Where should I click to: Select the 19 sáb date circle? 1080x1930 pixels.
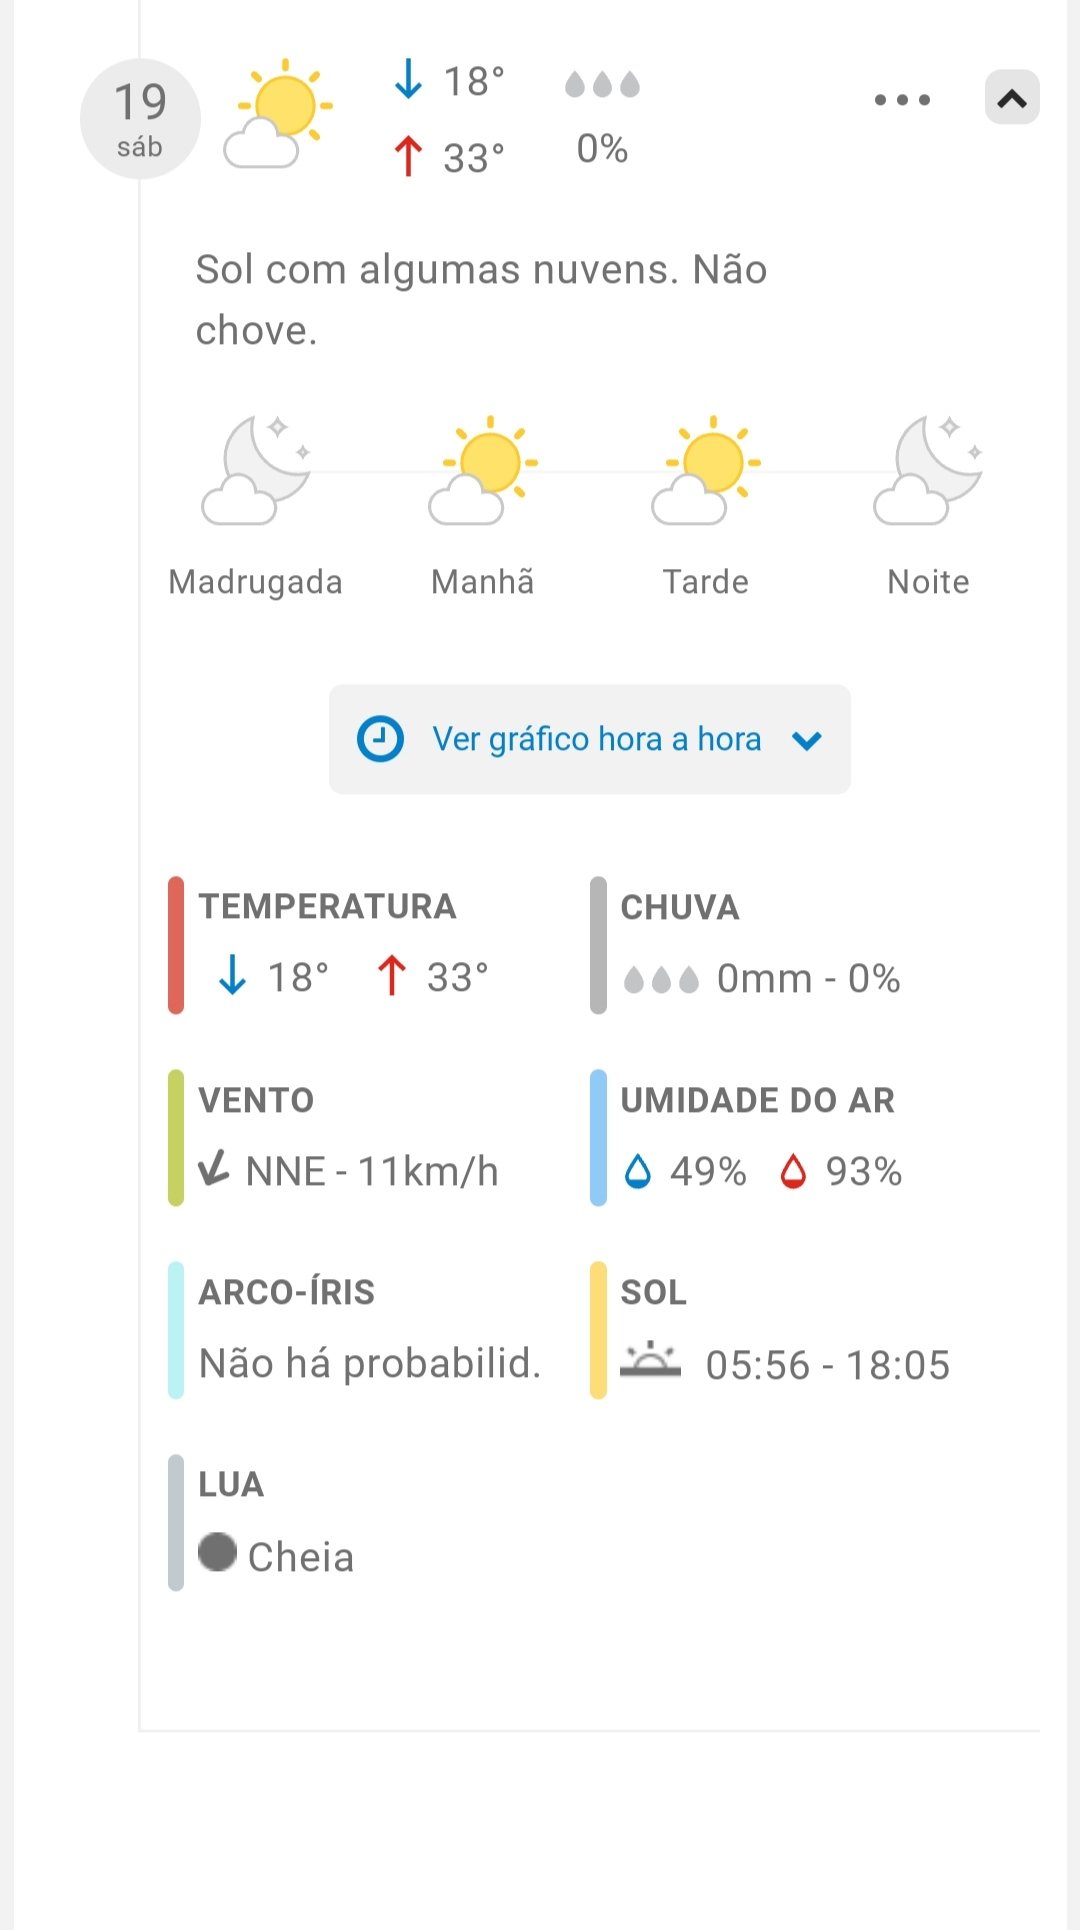[140, 119]
